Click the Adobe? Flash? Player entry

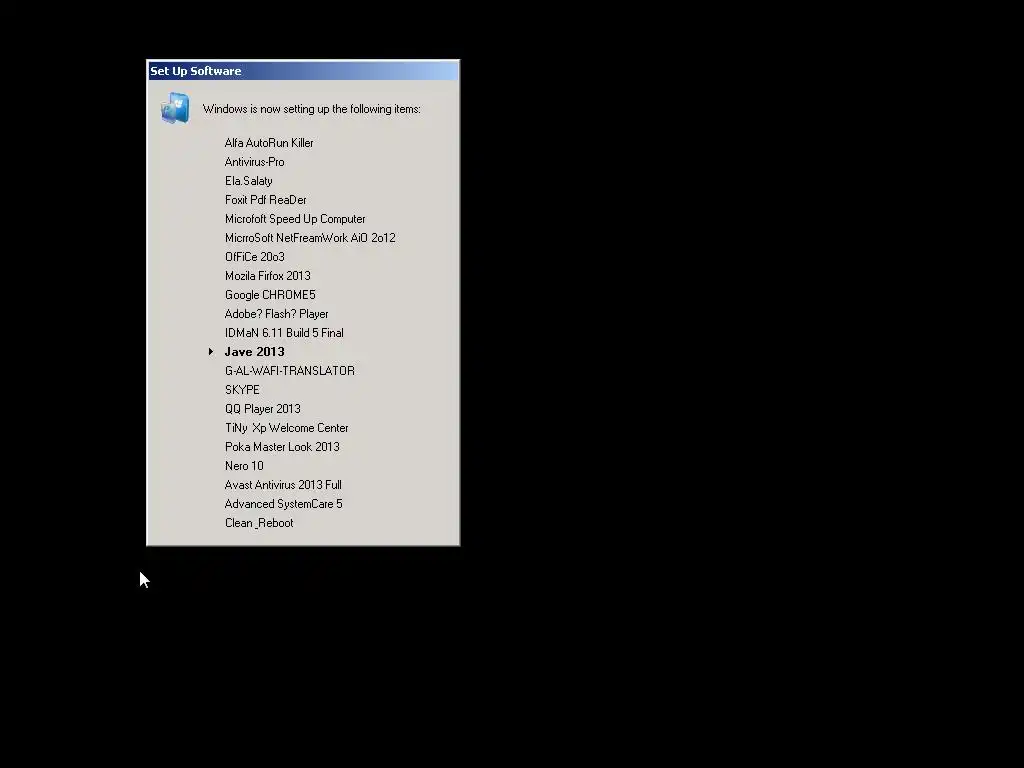pyautogui.click(x=277, y=313)
